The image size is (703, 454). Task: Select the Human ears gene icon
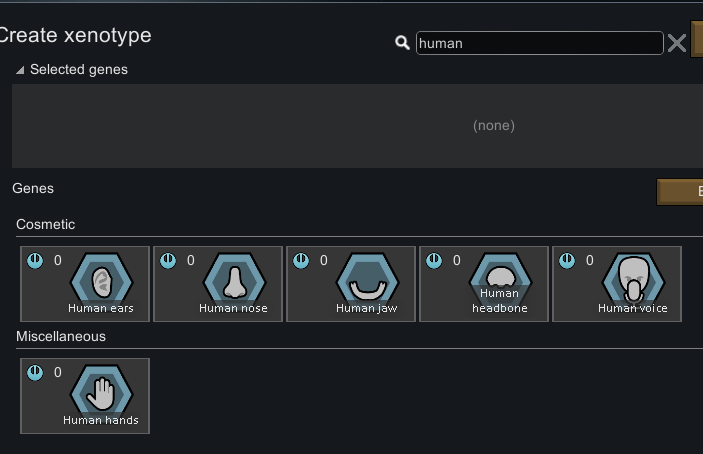click(x=101, y=282)
